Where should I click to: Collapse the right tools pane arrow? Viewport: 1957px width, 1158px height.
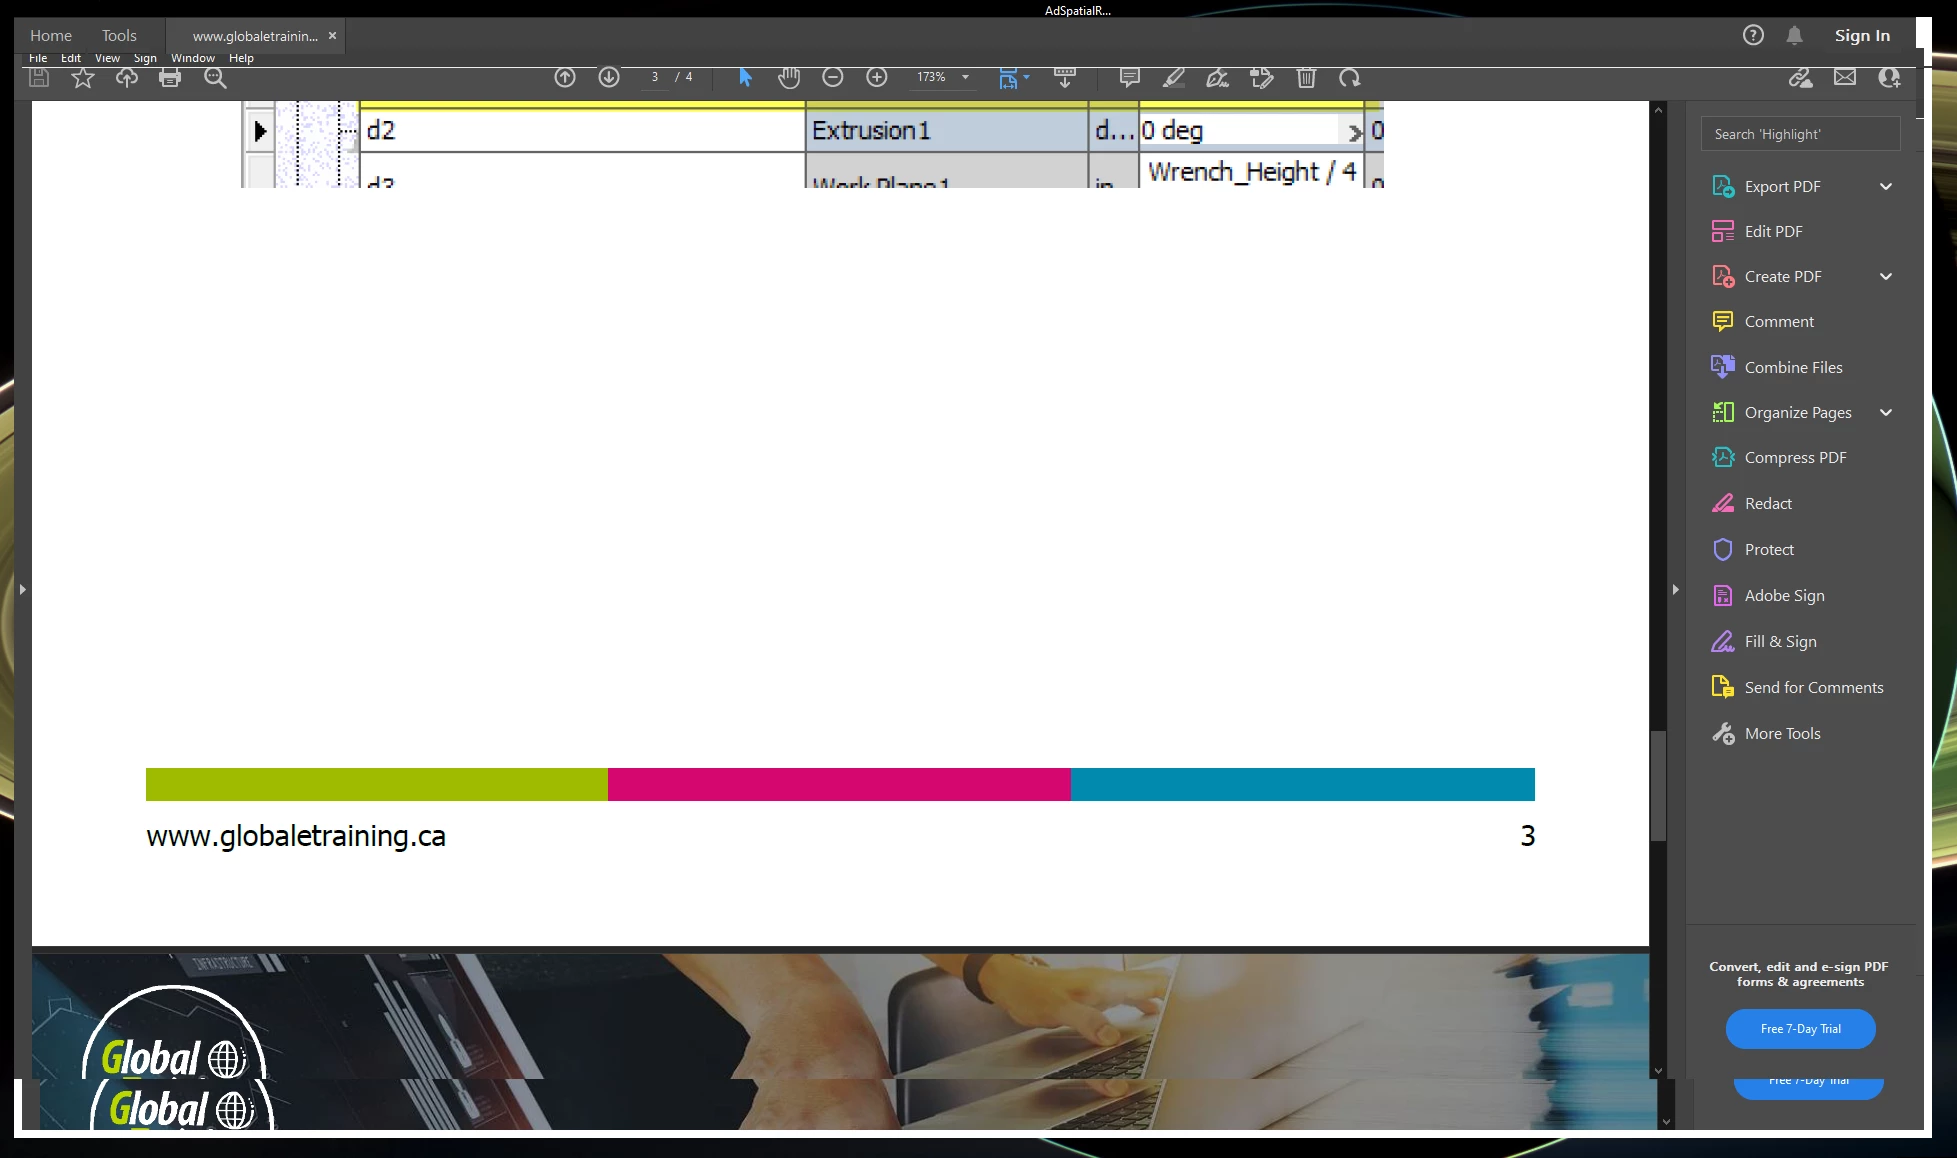[1676, 590]
